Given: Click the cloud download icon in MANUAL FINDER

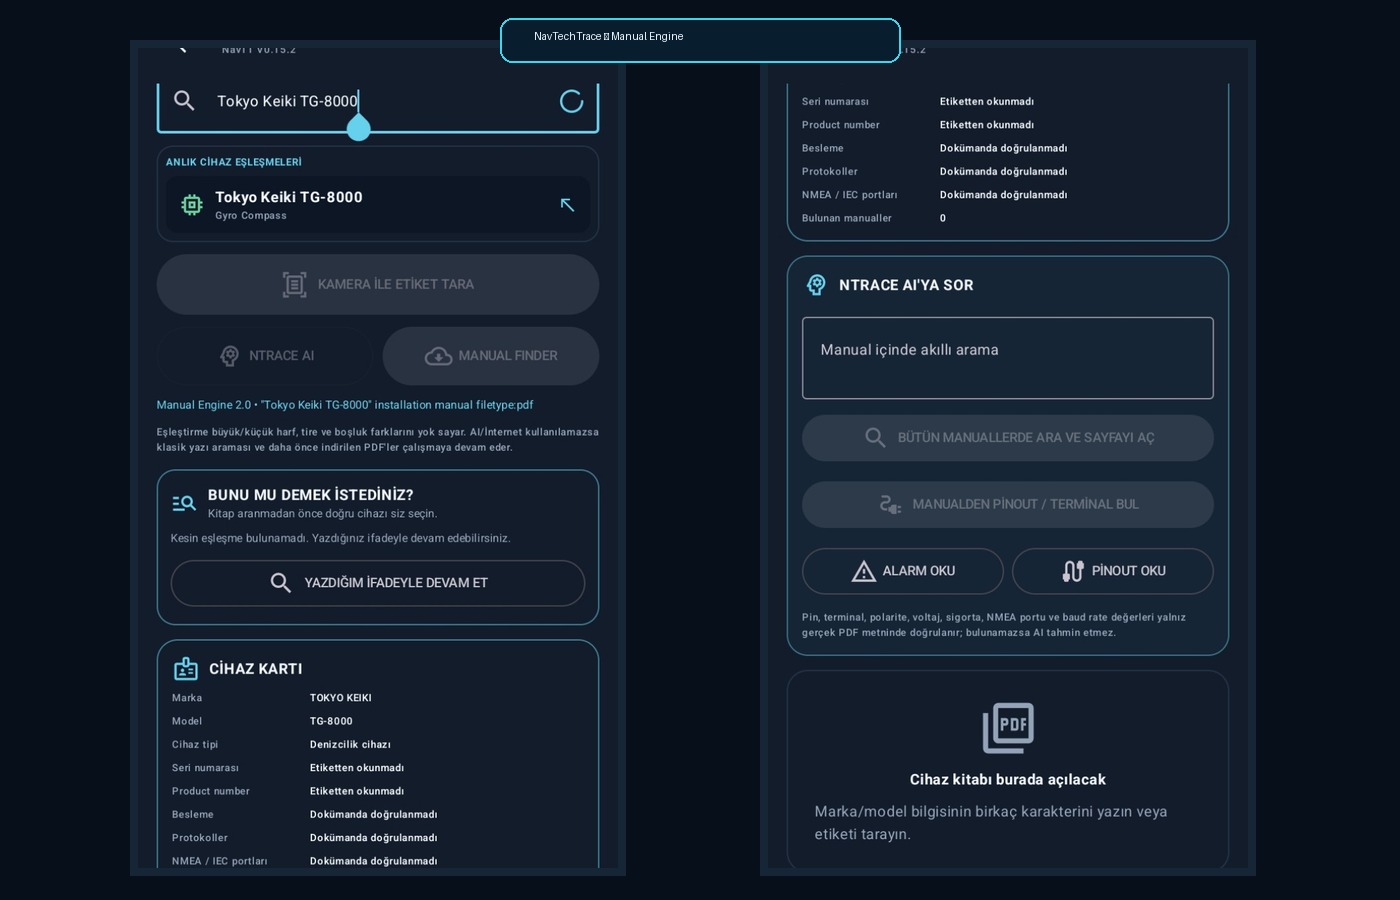Looking at the screenshot, I should [x=438, y=356].
